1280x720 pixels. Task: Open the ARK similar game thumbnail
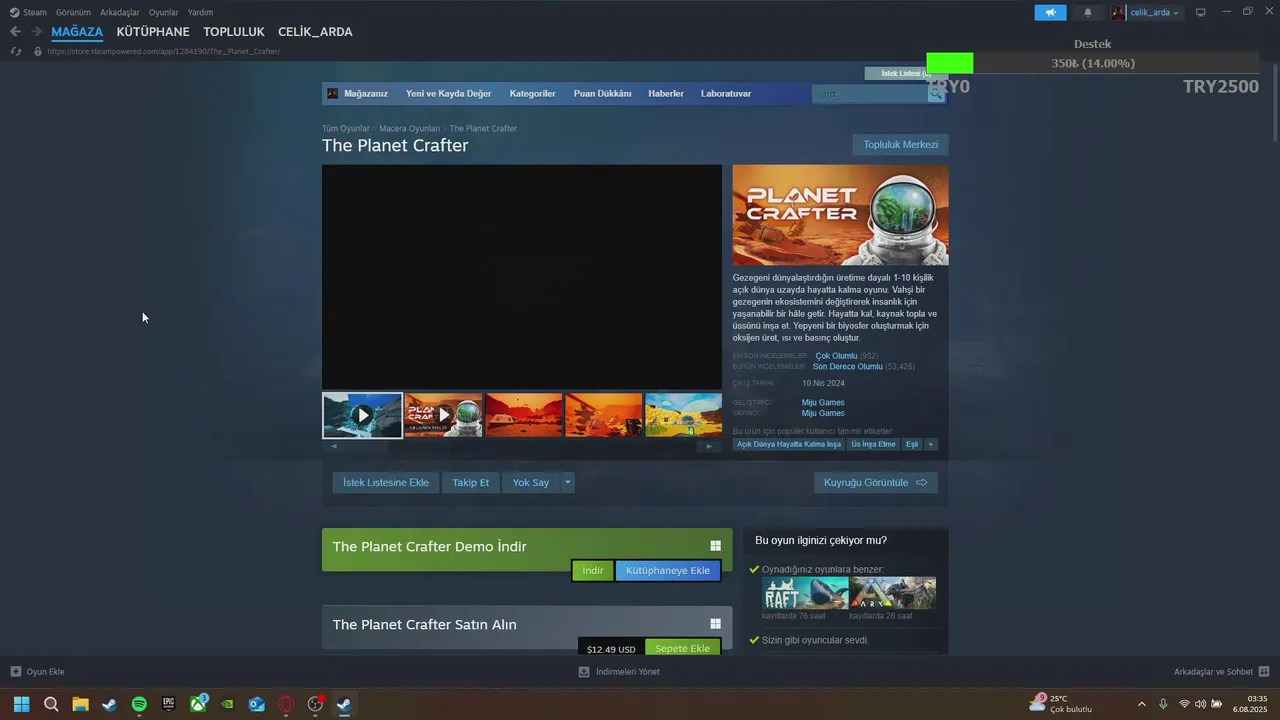click(x=893, y=593)
